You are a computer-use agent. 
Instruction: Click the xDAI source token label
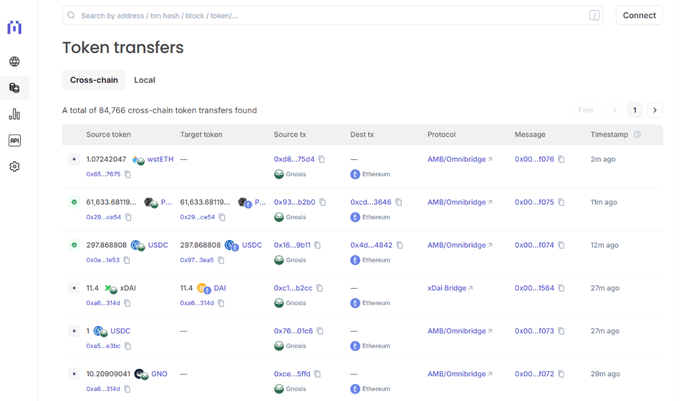(128, 288)
